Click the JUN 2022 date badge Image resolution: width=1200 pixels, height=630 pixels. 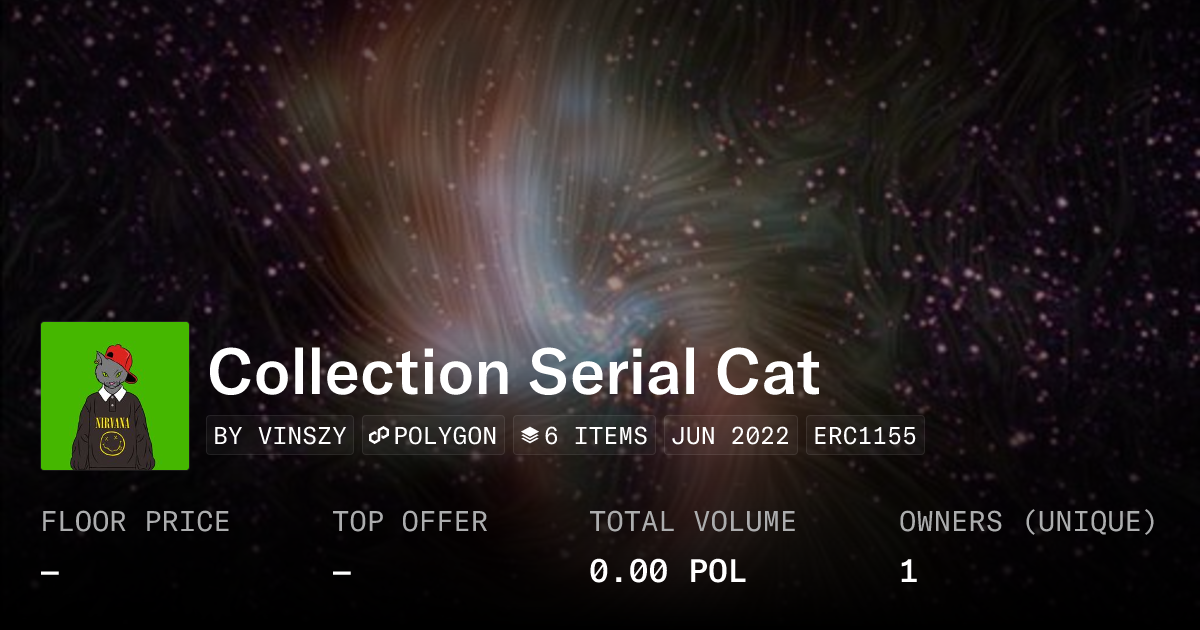click(730, 436)
